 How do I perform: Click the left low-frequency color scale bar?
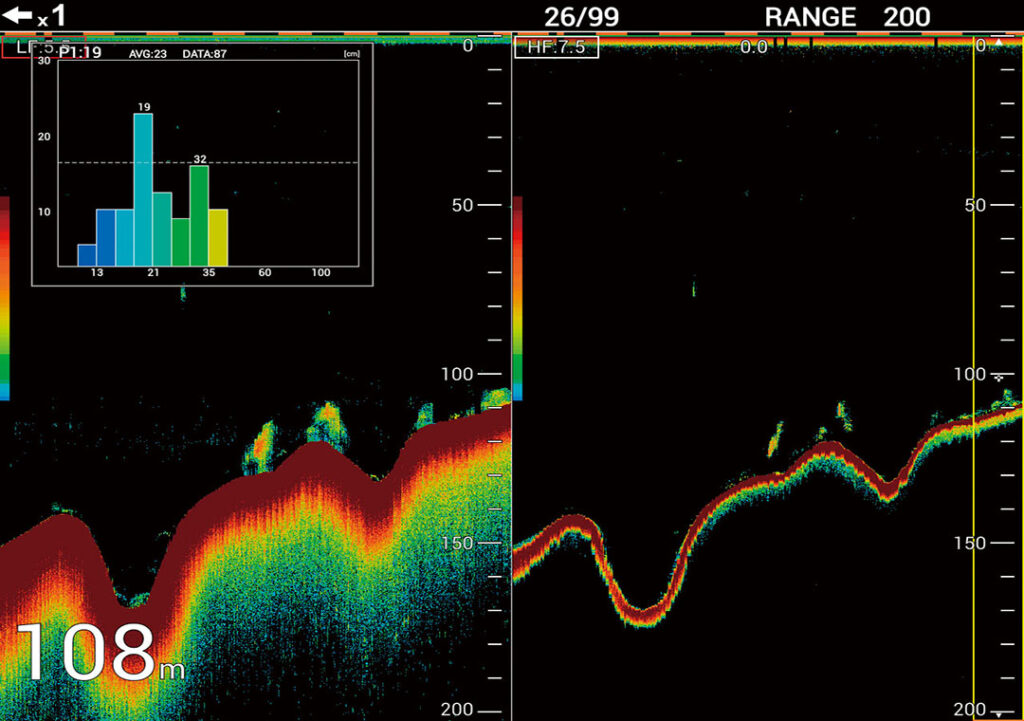[x=4, y=298]
